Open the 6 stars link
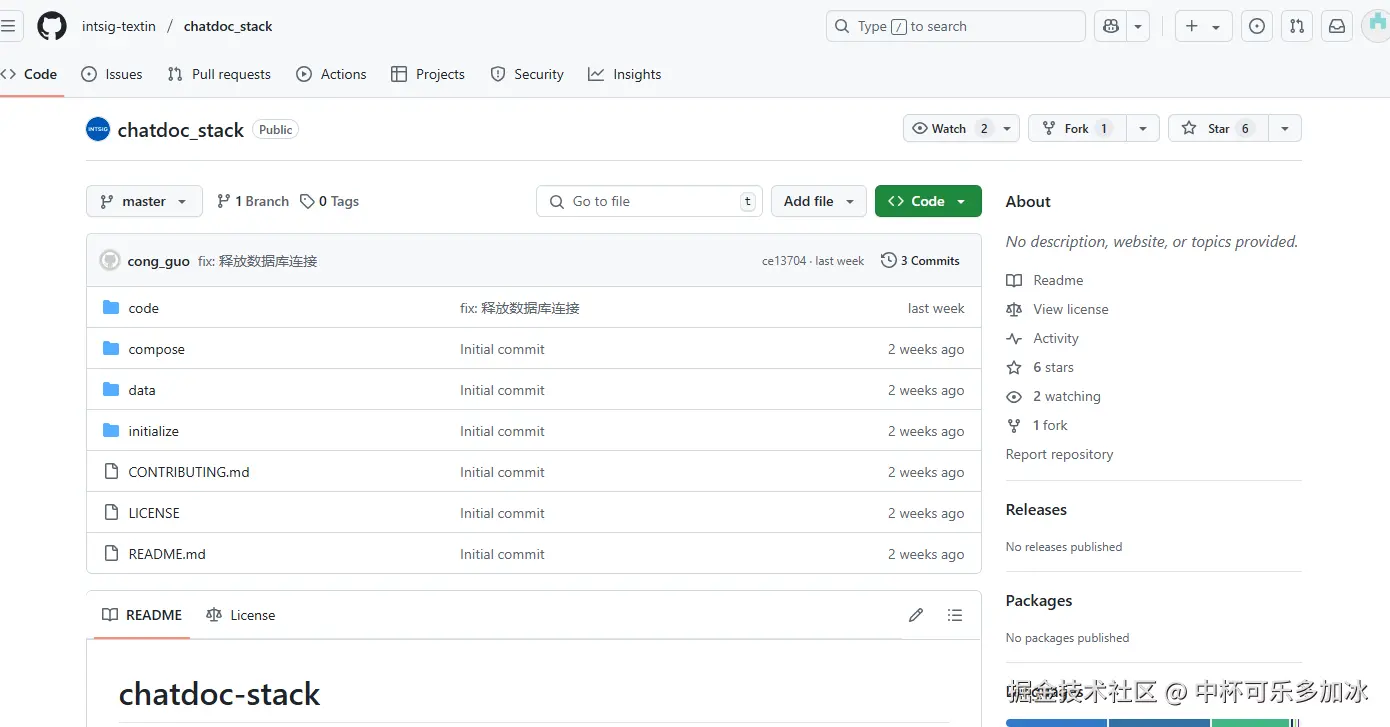Viewport: 1390px width, 727px height. point(1041,367)
